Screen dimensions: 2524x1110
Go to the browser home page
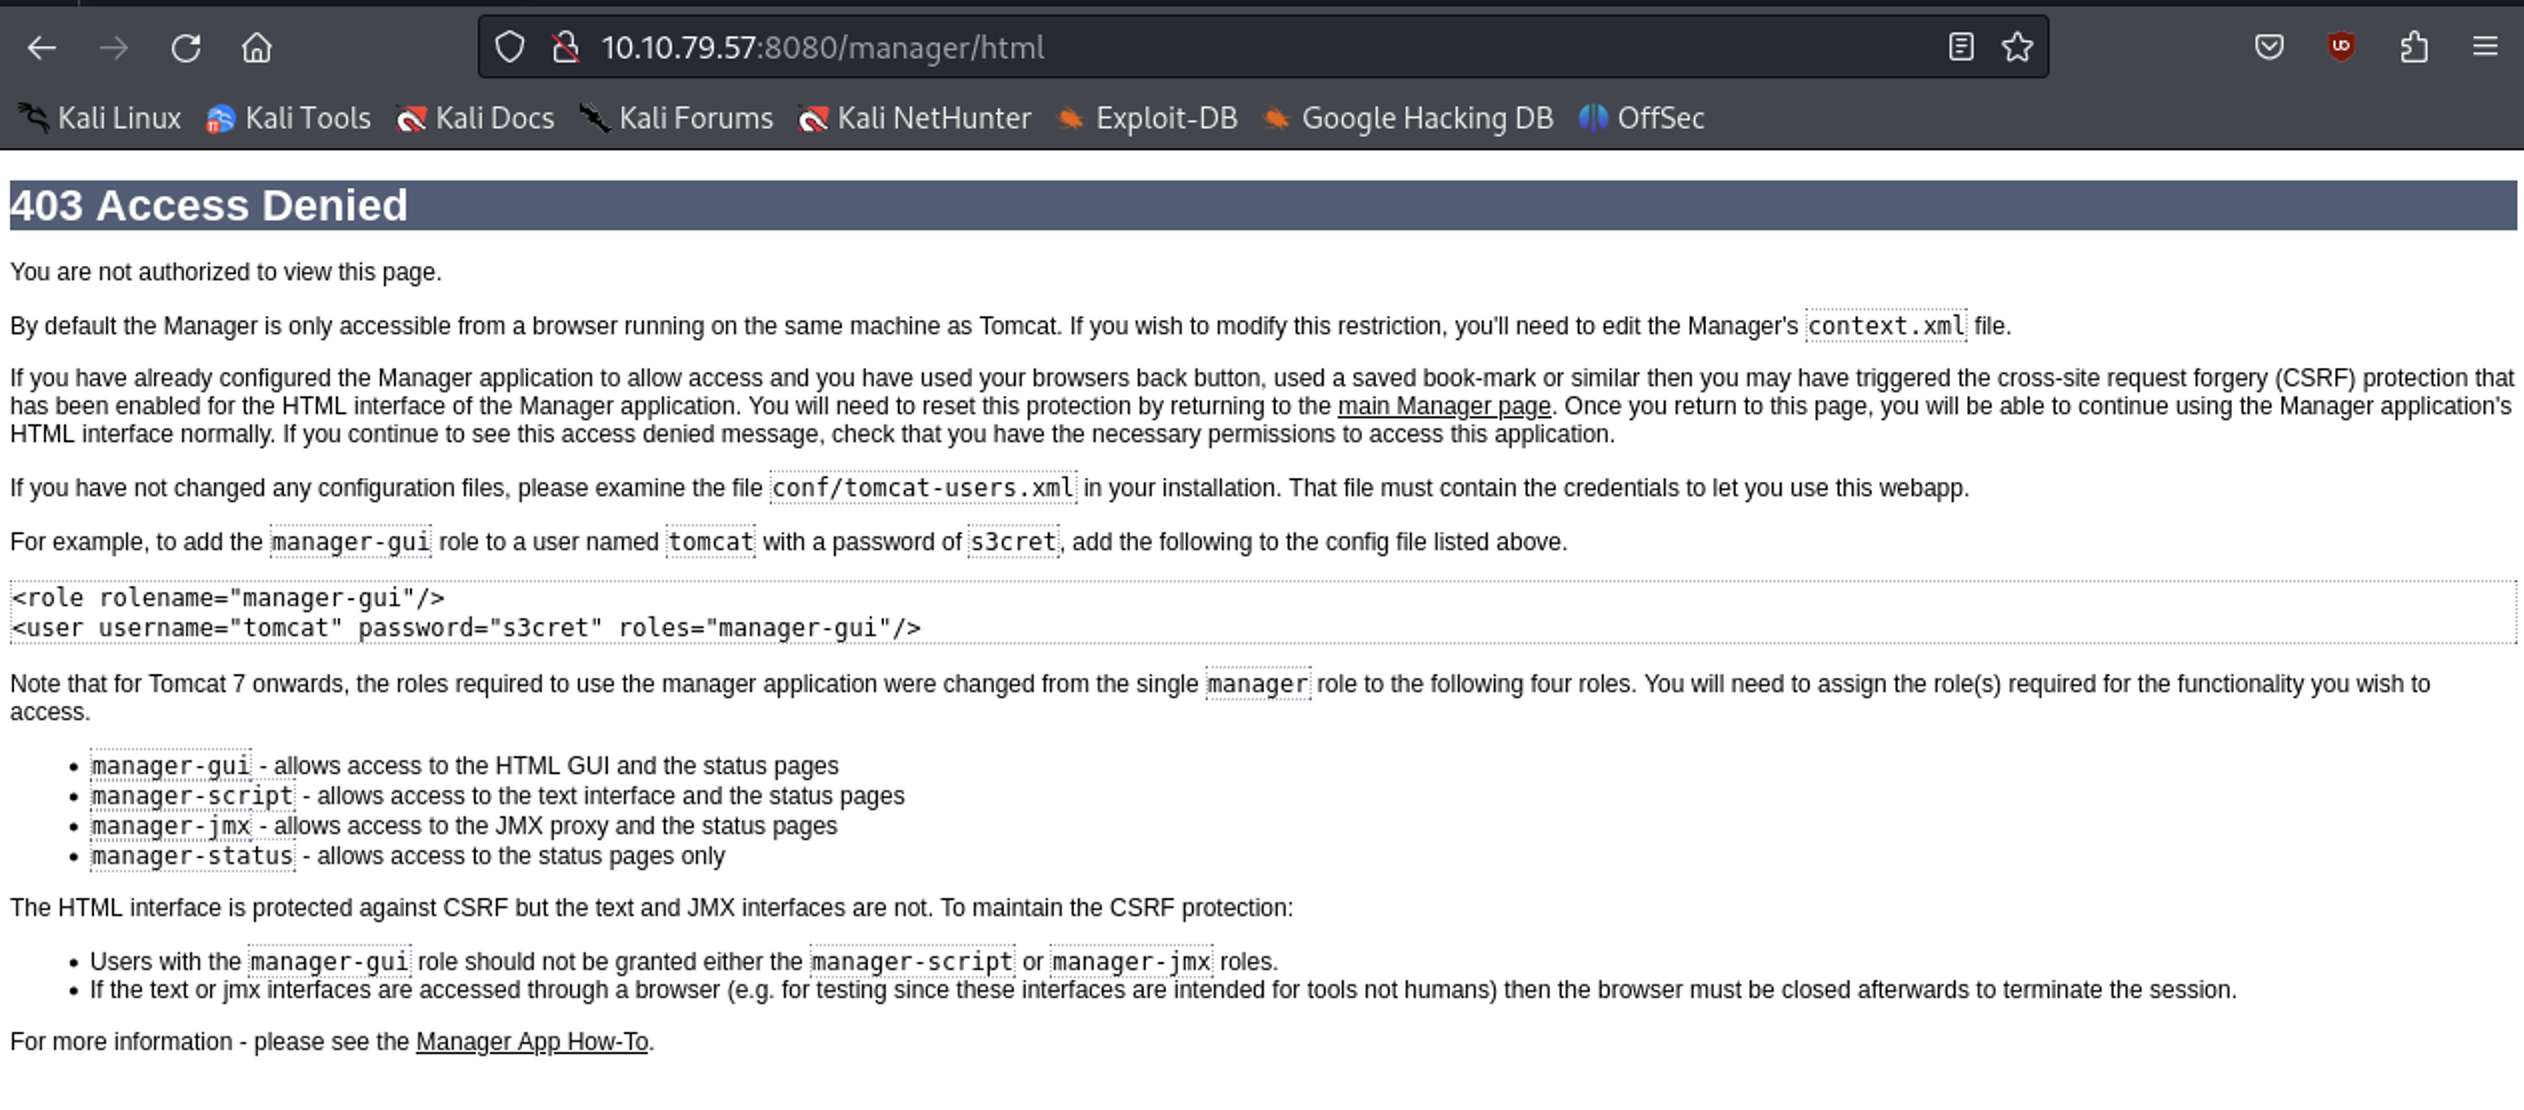[x=257, y=47]
